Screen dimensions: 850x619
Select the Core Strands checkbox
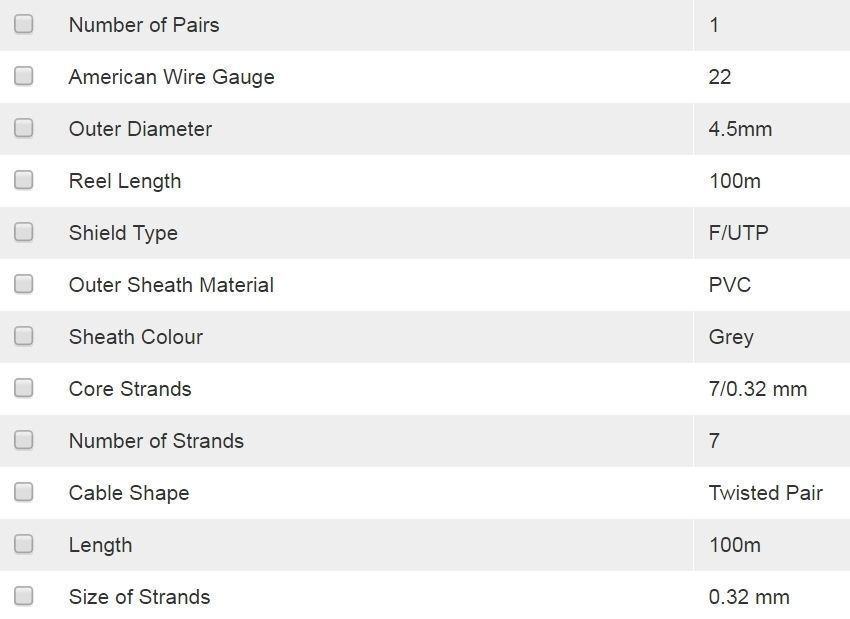[24, 388]
